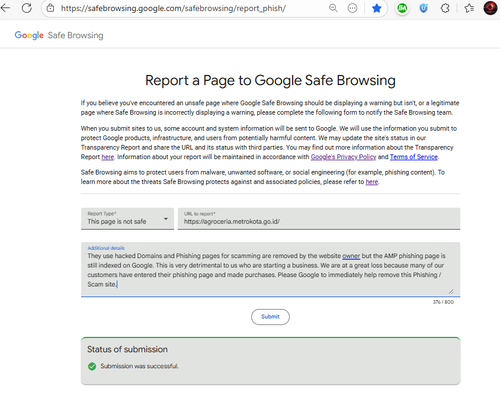Open the green circular extension icon
500x400 pixels.
click(x=402, y=8)
